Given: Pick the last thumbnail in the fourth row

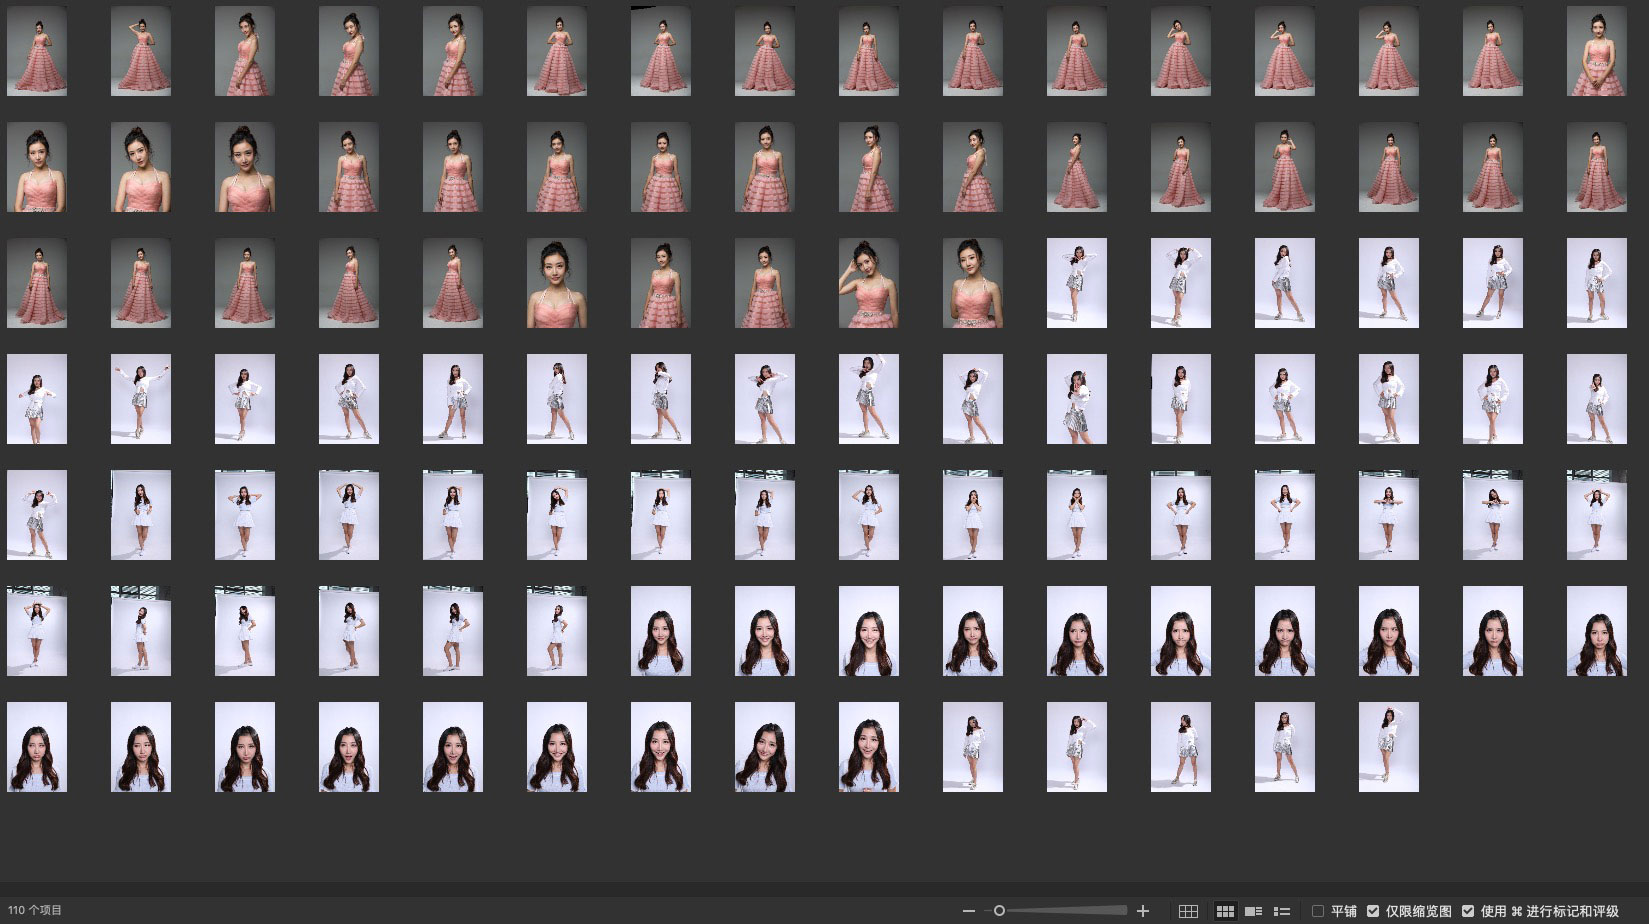Looking at the screenshot, I should point(1596,399).
